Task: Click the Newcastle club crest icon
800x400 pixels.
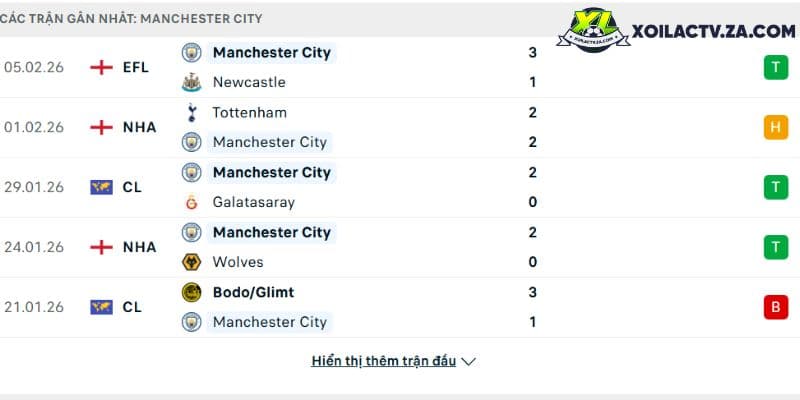Action: point(191,82)
